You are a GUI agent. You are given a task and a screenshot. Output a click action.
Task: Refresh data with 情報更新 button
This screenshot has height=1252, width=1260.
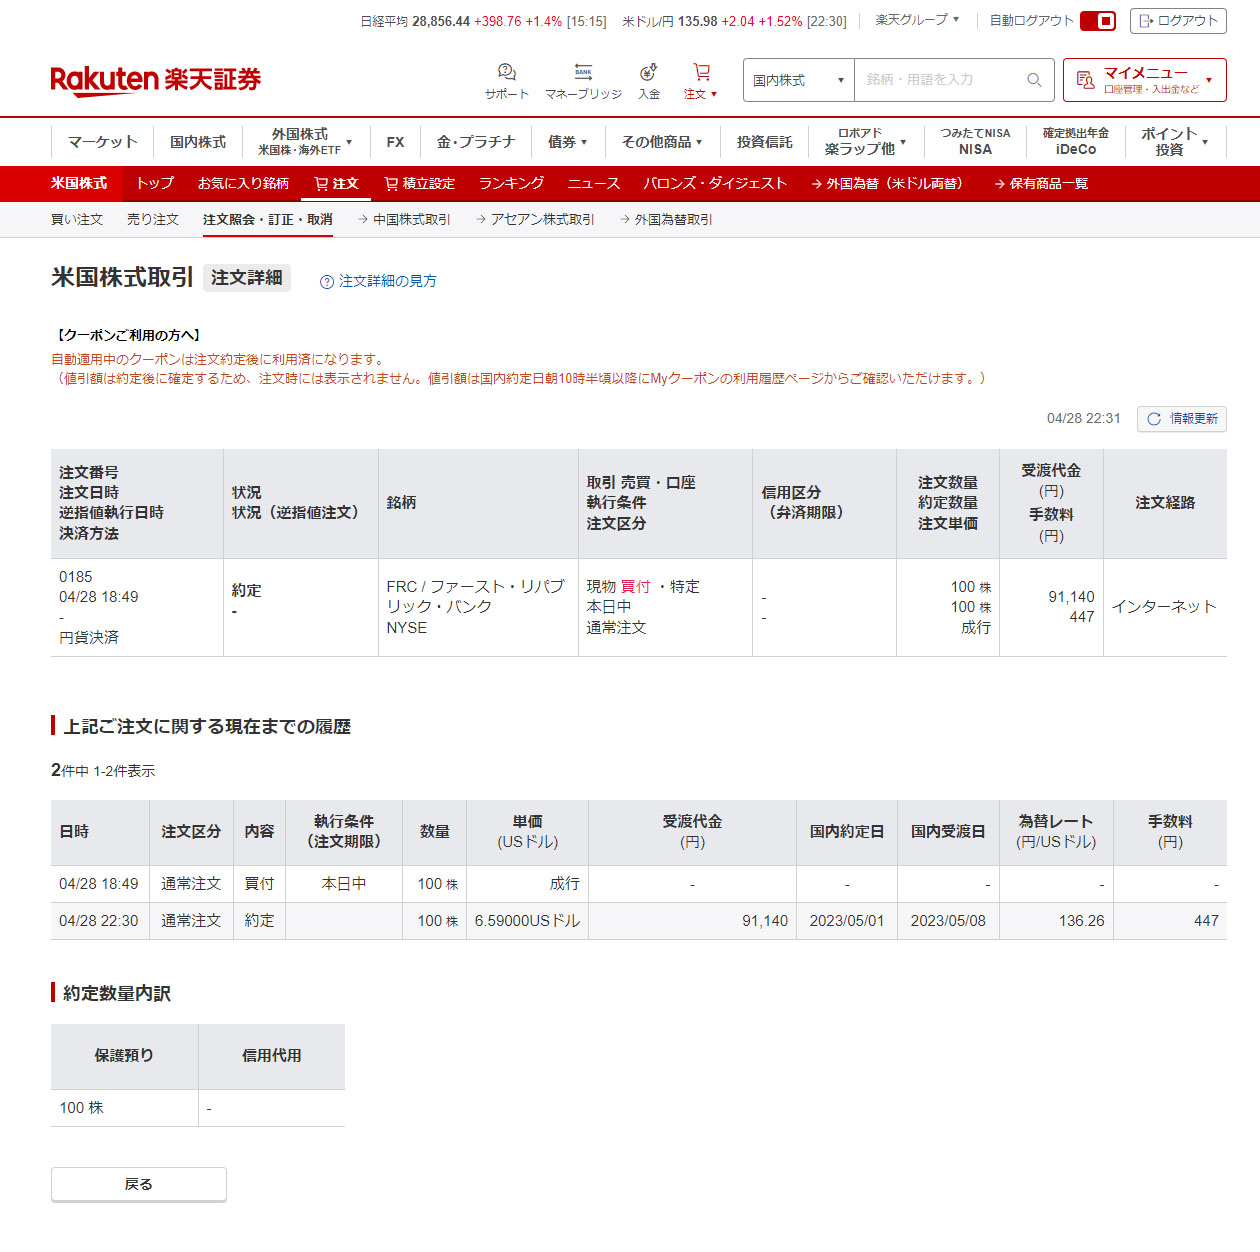pyautogui.click(x=1181, y=419)
